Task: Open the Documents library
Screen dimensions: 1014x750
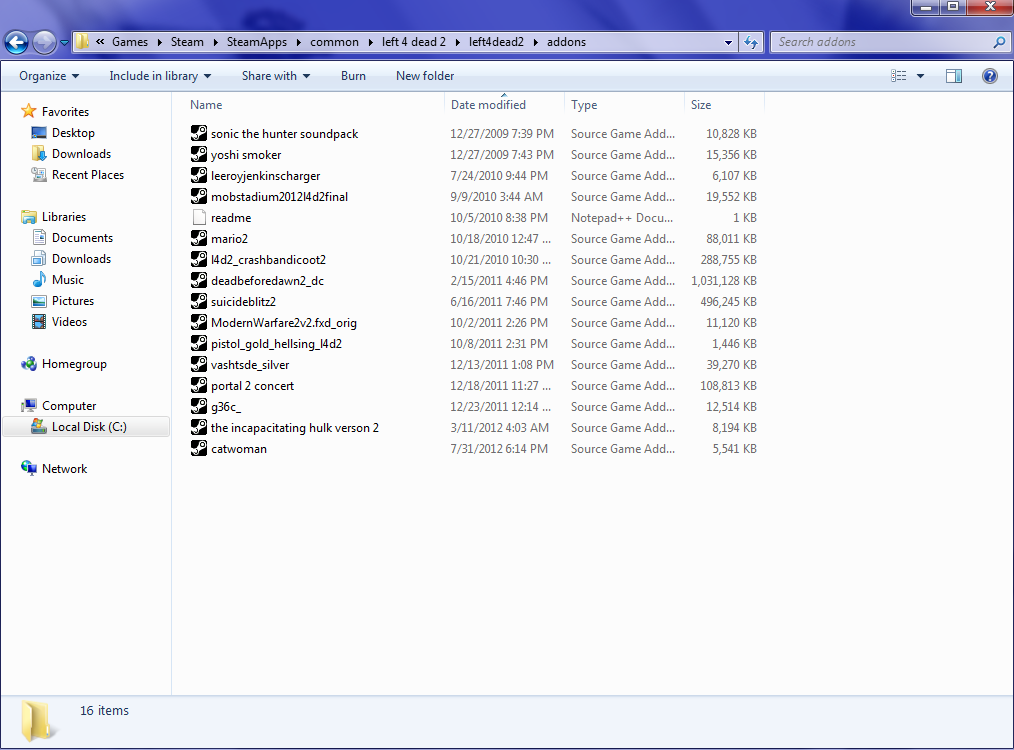Action: (x=82, y=238)
